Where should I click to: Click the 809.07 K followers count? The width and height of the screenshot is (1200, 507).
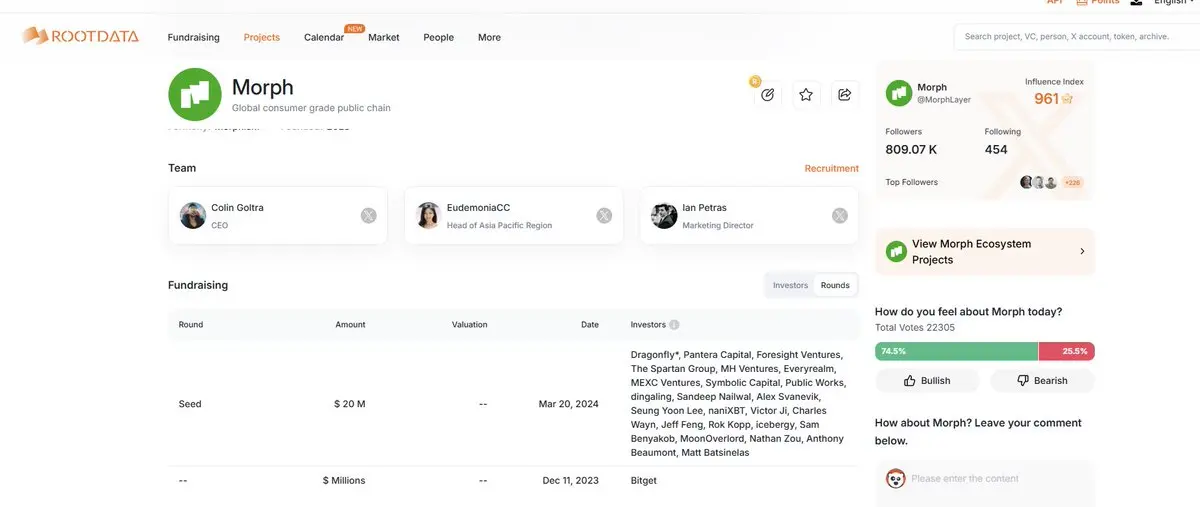pos(911,150)
